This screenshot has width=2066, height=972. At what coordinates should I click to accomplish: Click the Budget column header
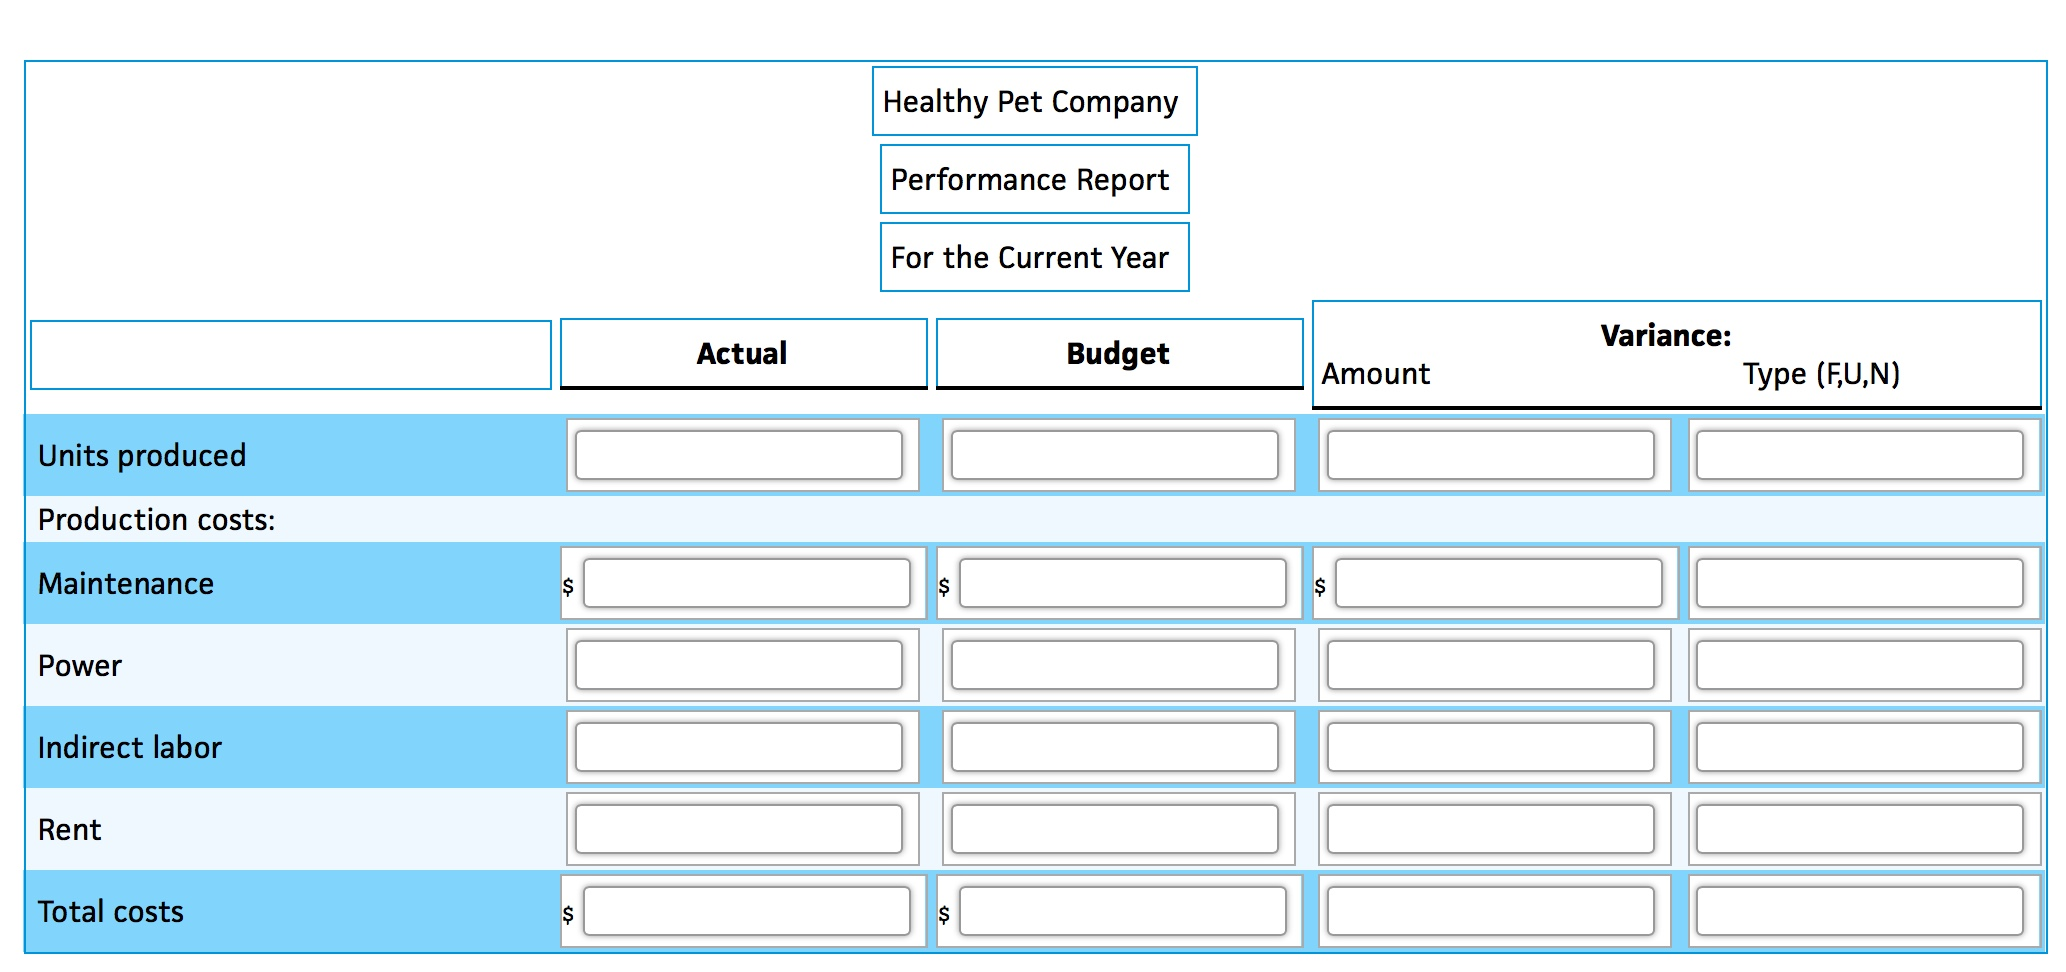point(1120,354)
